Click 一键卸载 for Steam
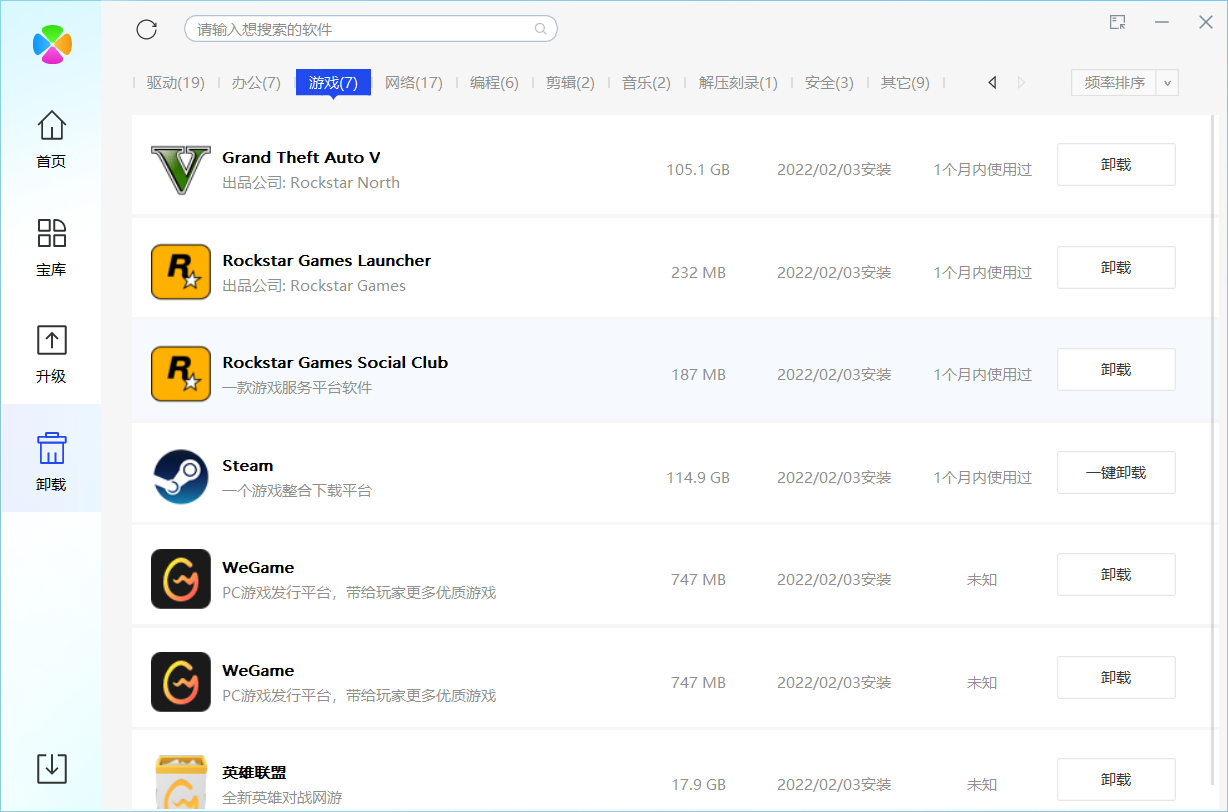1228x812 pixels. (1116, 472)
